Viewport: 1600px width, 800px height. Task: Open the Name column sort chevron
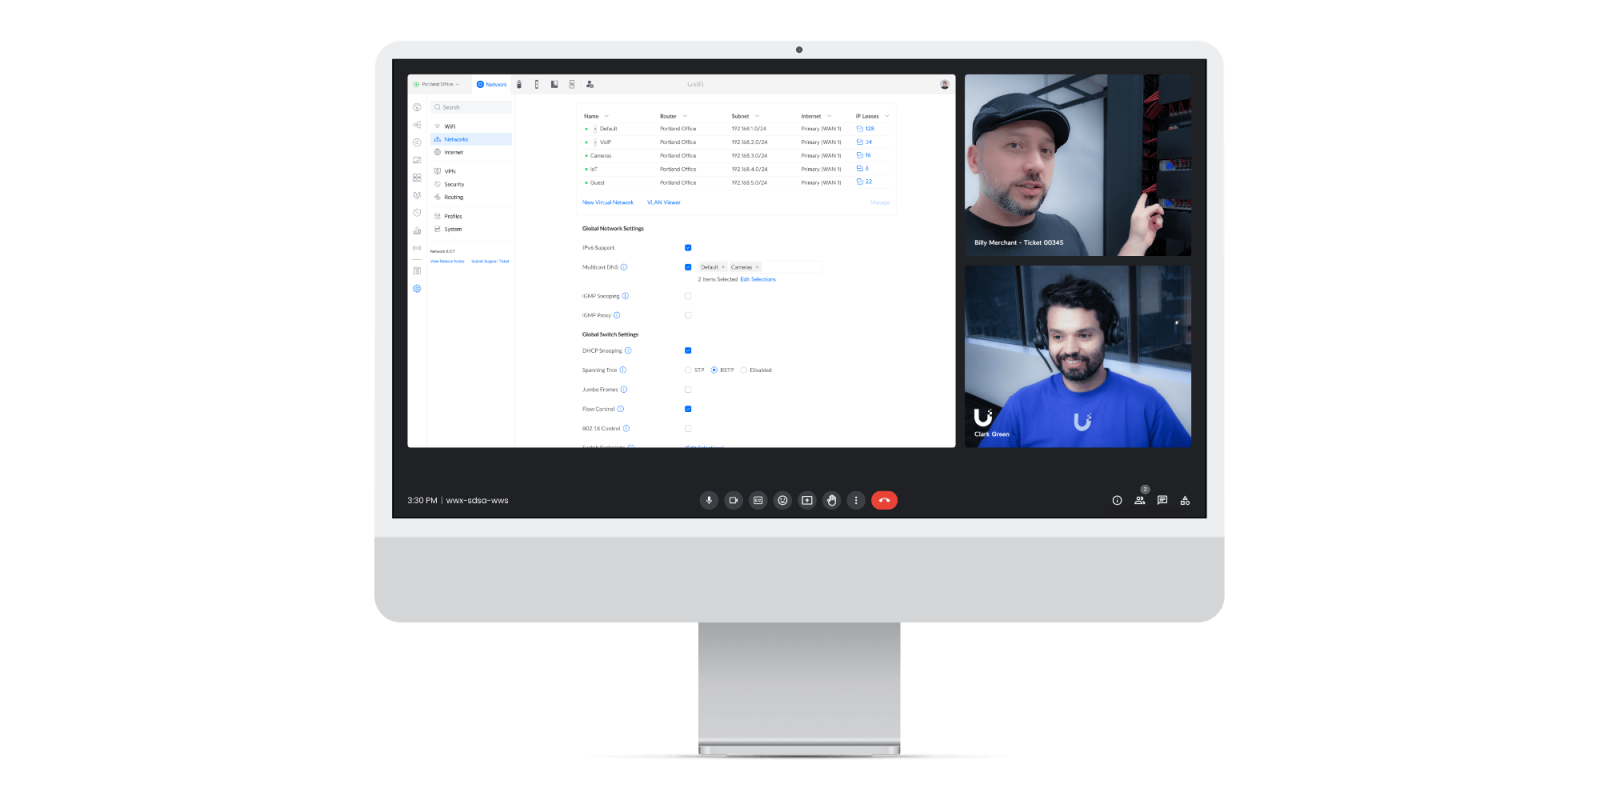(606, 116)
